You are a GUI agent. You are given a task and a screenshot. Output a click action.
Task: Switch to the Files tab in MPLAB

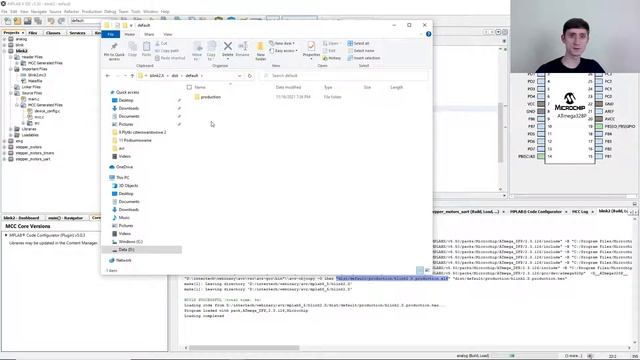tap(33, 33)
